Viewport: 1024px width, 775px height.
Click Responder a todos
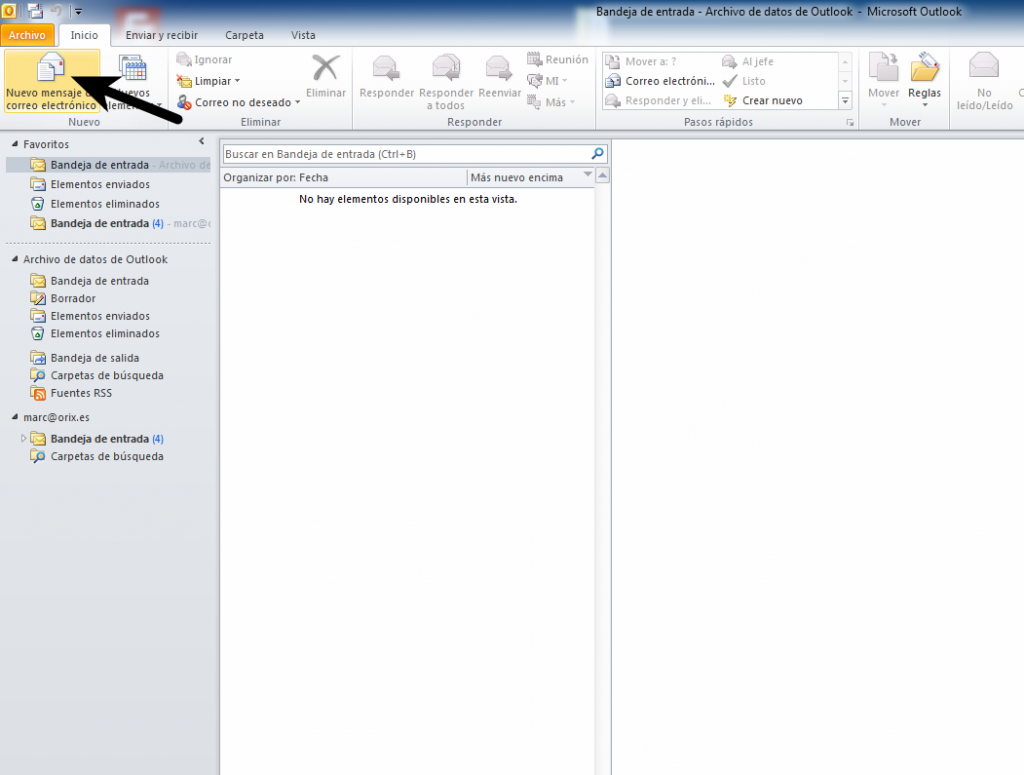click(446, 82)
